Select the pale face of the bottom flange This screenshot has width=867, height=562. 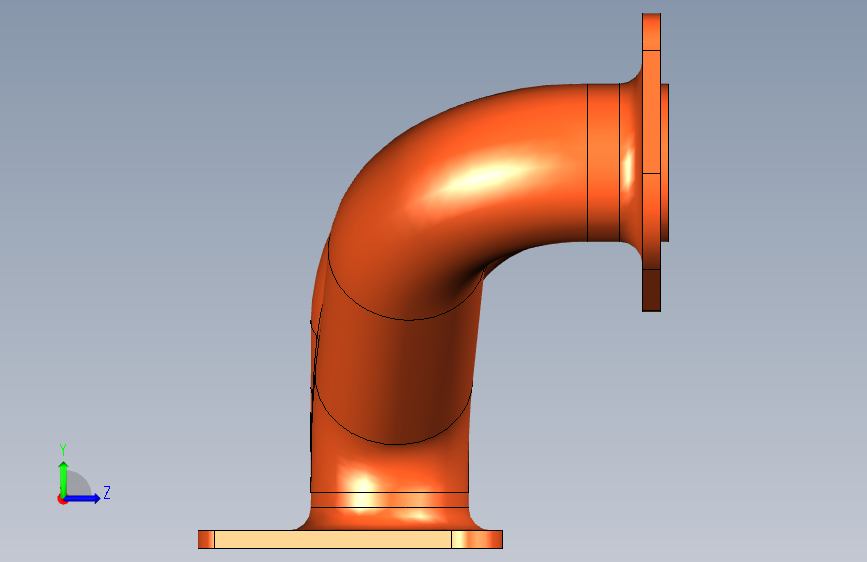(333, 539)
